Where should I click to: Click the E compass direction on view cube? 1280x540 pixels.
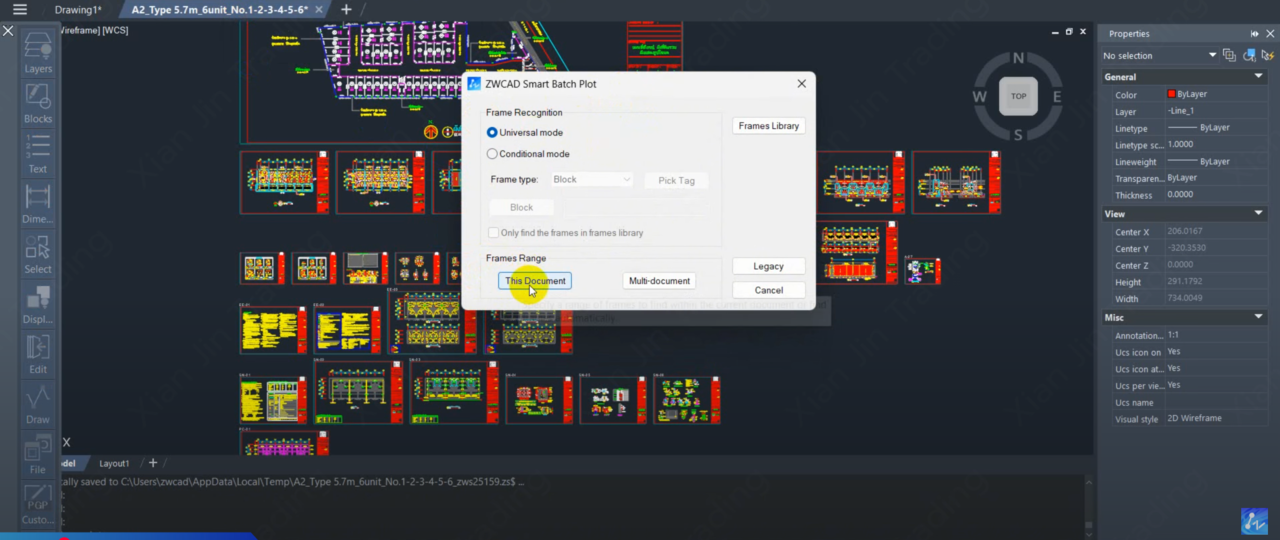1057,97
